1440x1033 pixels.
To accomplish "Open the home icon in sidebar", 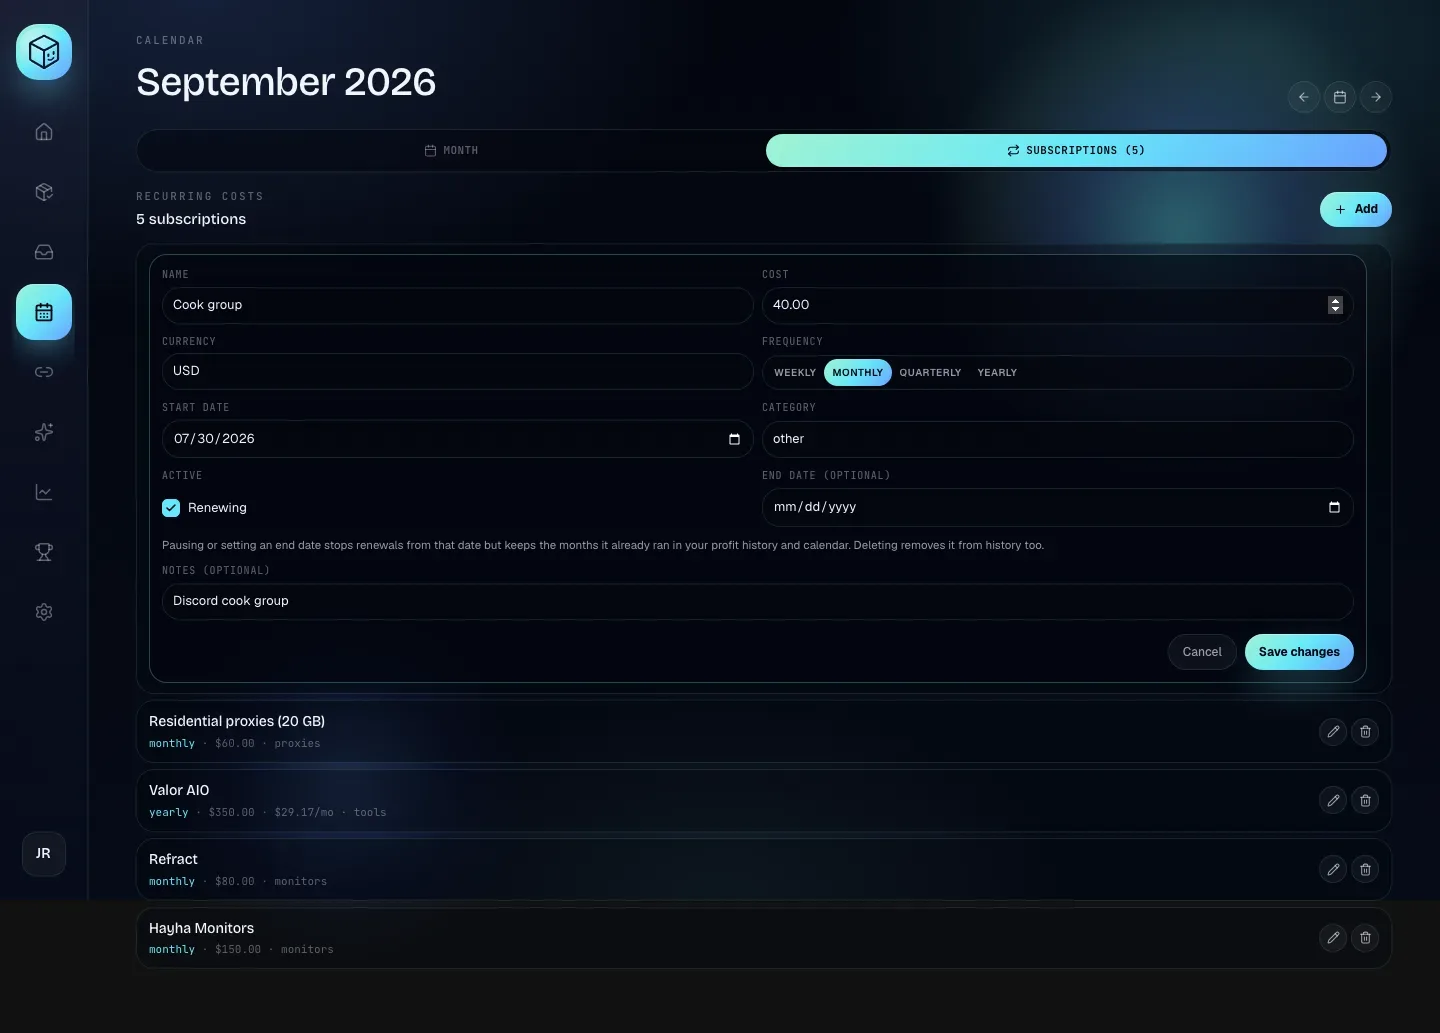I will (x=44, y=132).
